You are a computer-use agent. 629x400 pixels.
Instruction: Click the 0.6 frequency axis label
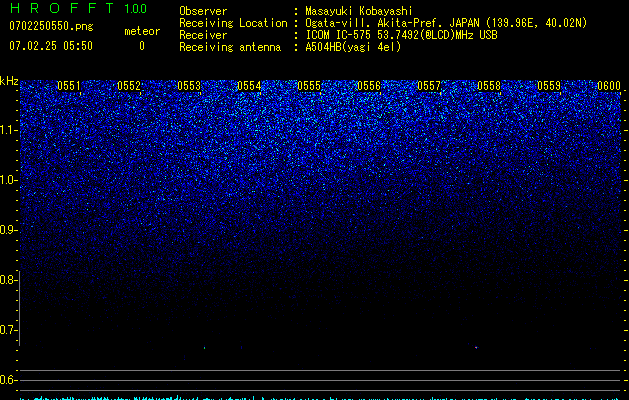point(9,380)
